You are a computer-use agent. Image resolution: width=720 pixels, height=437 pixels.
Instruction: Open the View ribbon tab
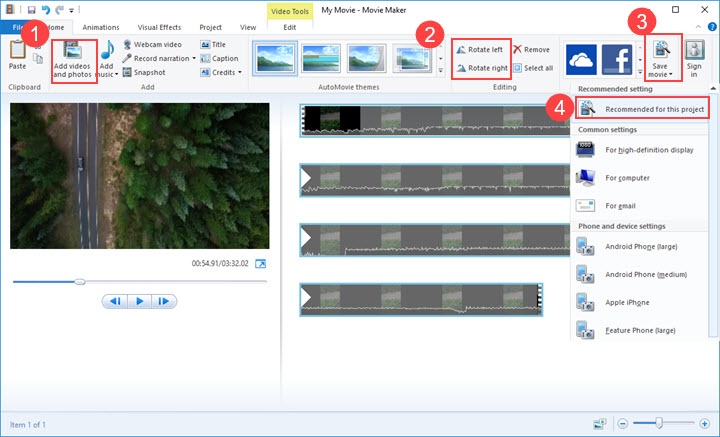click(x=248, y=27)
